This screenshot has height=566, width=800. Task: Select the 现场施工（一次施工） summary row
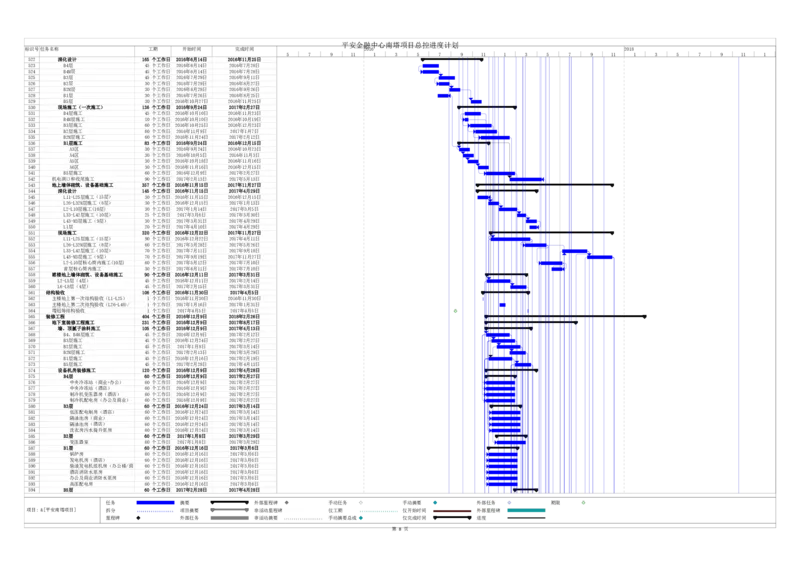(78, 106)
